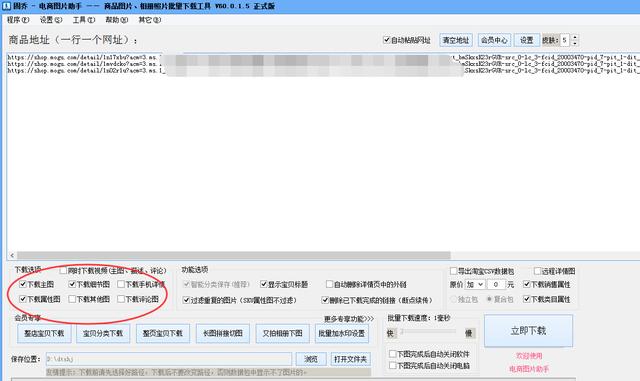Click 宝贝分类下载 button
The image size is (640, 381).
click(103, 334)
